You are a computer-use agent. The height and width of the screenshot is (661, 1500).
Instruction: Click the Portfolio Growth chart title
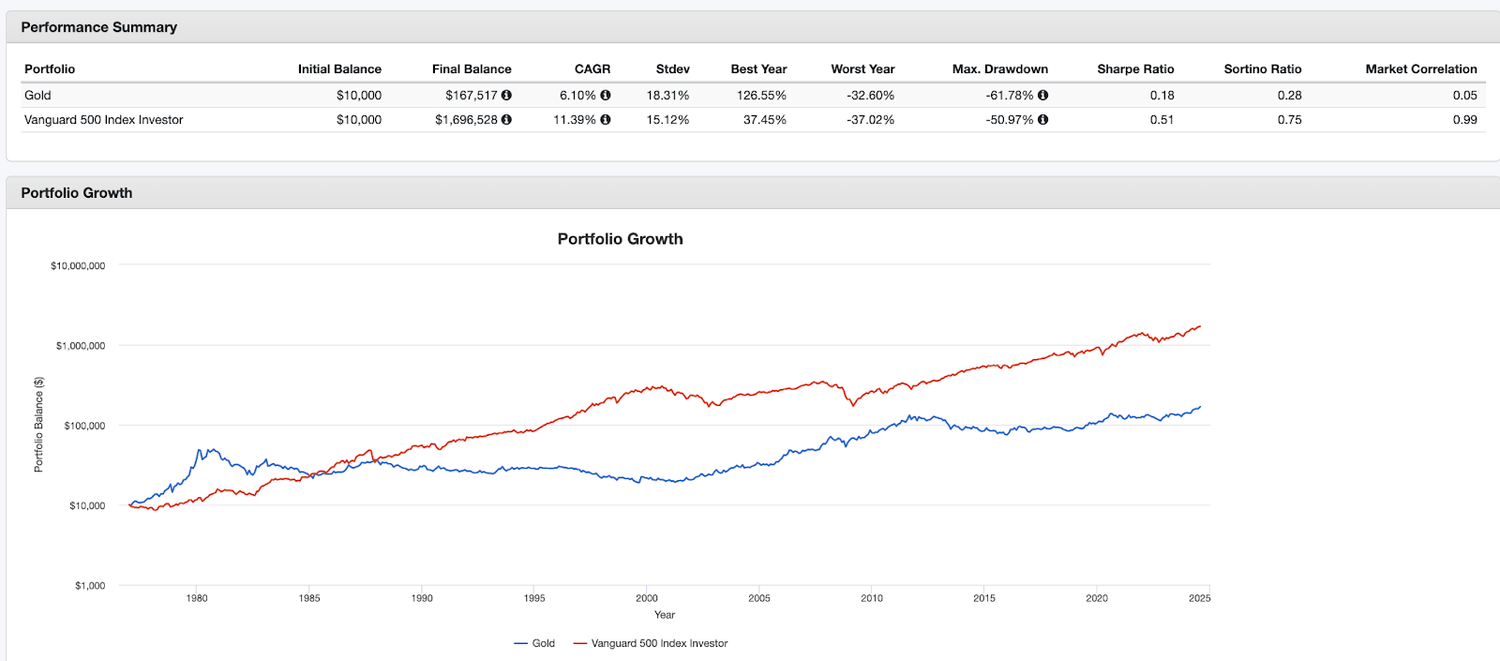click(x=620, y=239)
